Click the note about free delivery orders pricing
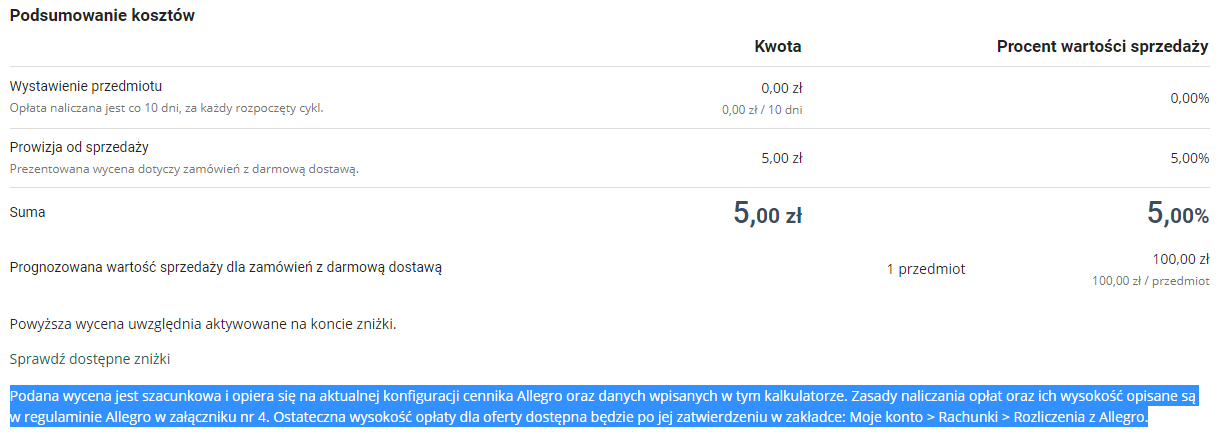This screenshot has width=1232, height=446. 184,168
